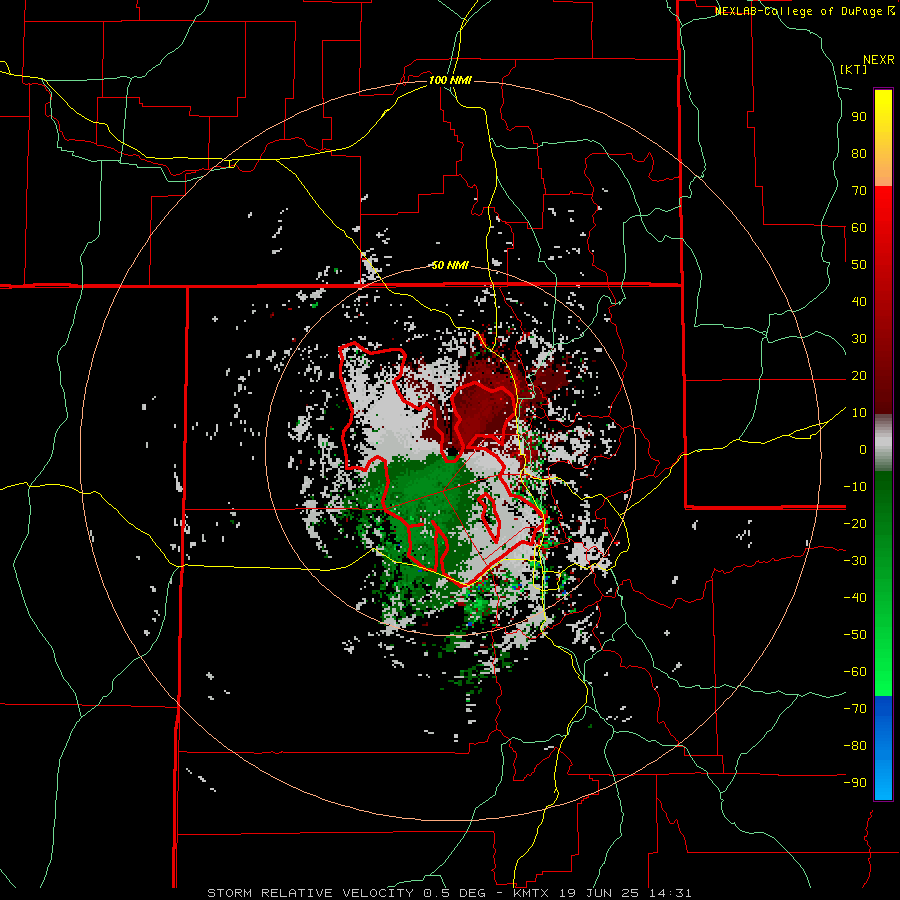
Task: Click the gray zero-velocity segment of the color bar
Action: tap(883, 443)
